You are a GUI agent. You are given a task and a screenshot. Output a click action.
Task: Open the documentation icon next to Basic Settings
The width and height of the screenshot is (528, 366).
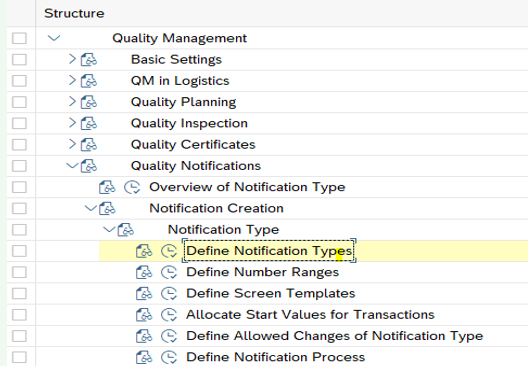pyautogui.click(x=89, y=60)
